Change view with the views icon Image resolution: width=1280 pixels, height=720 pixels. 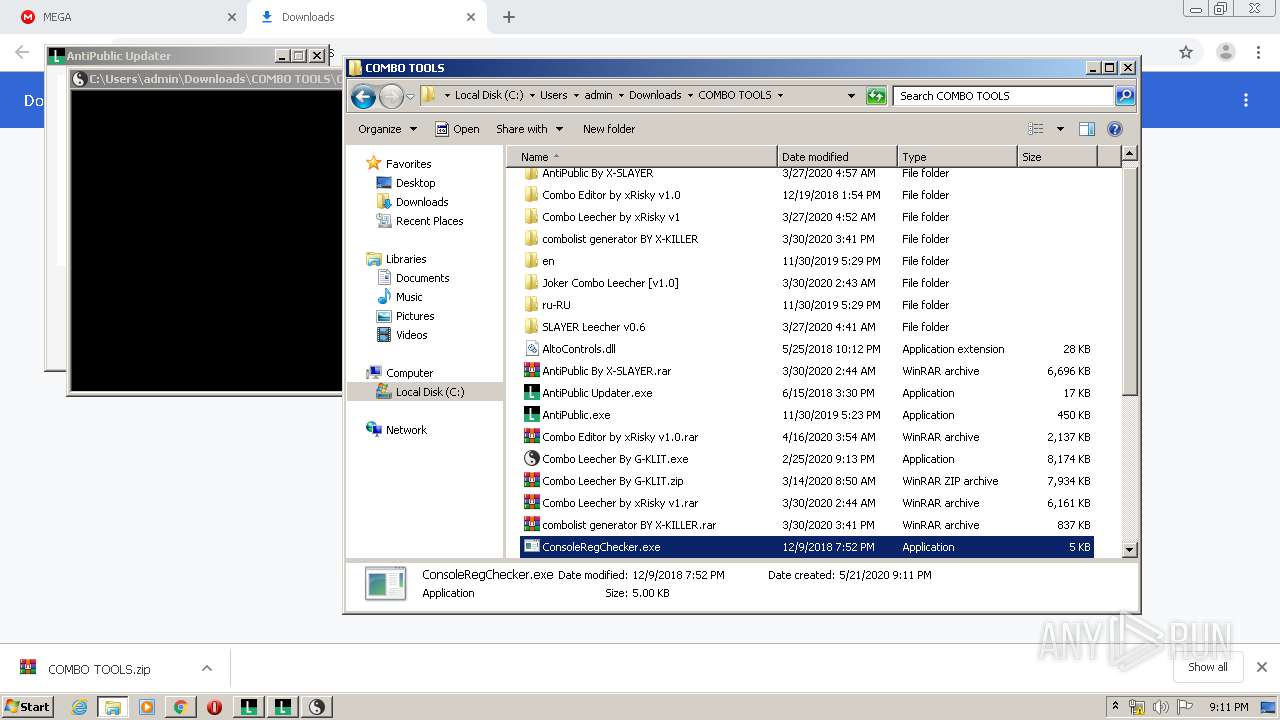click(x=1036, y=129)
